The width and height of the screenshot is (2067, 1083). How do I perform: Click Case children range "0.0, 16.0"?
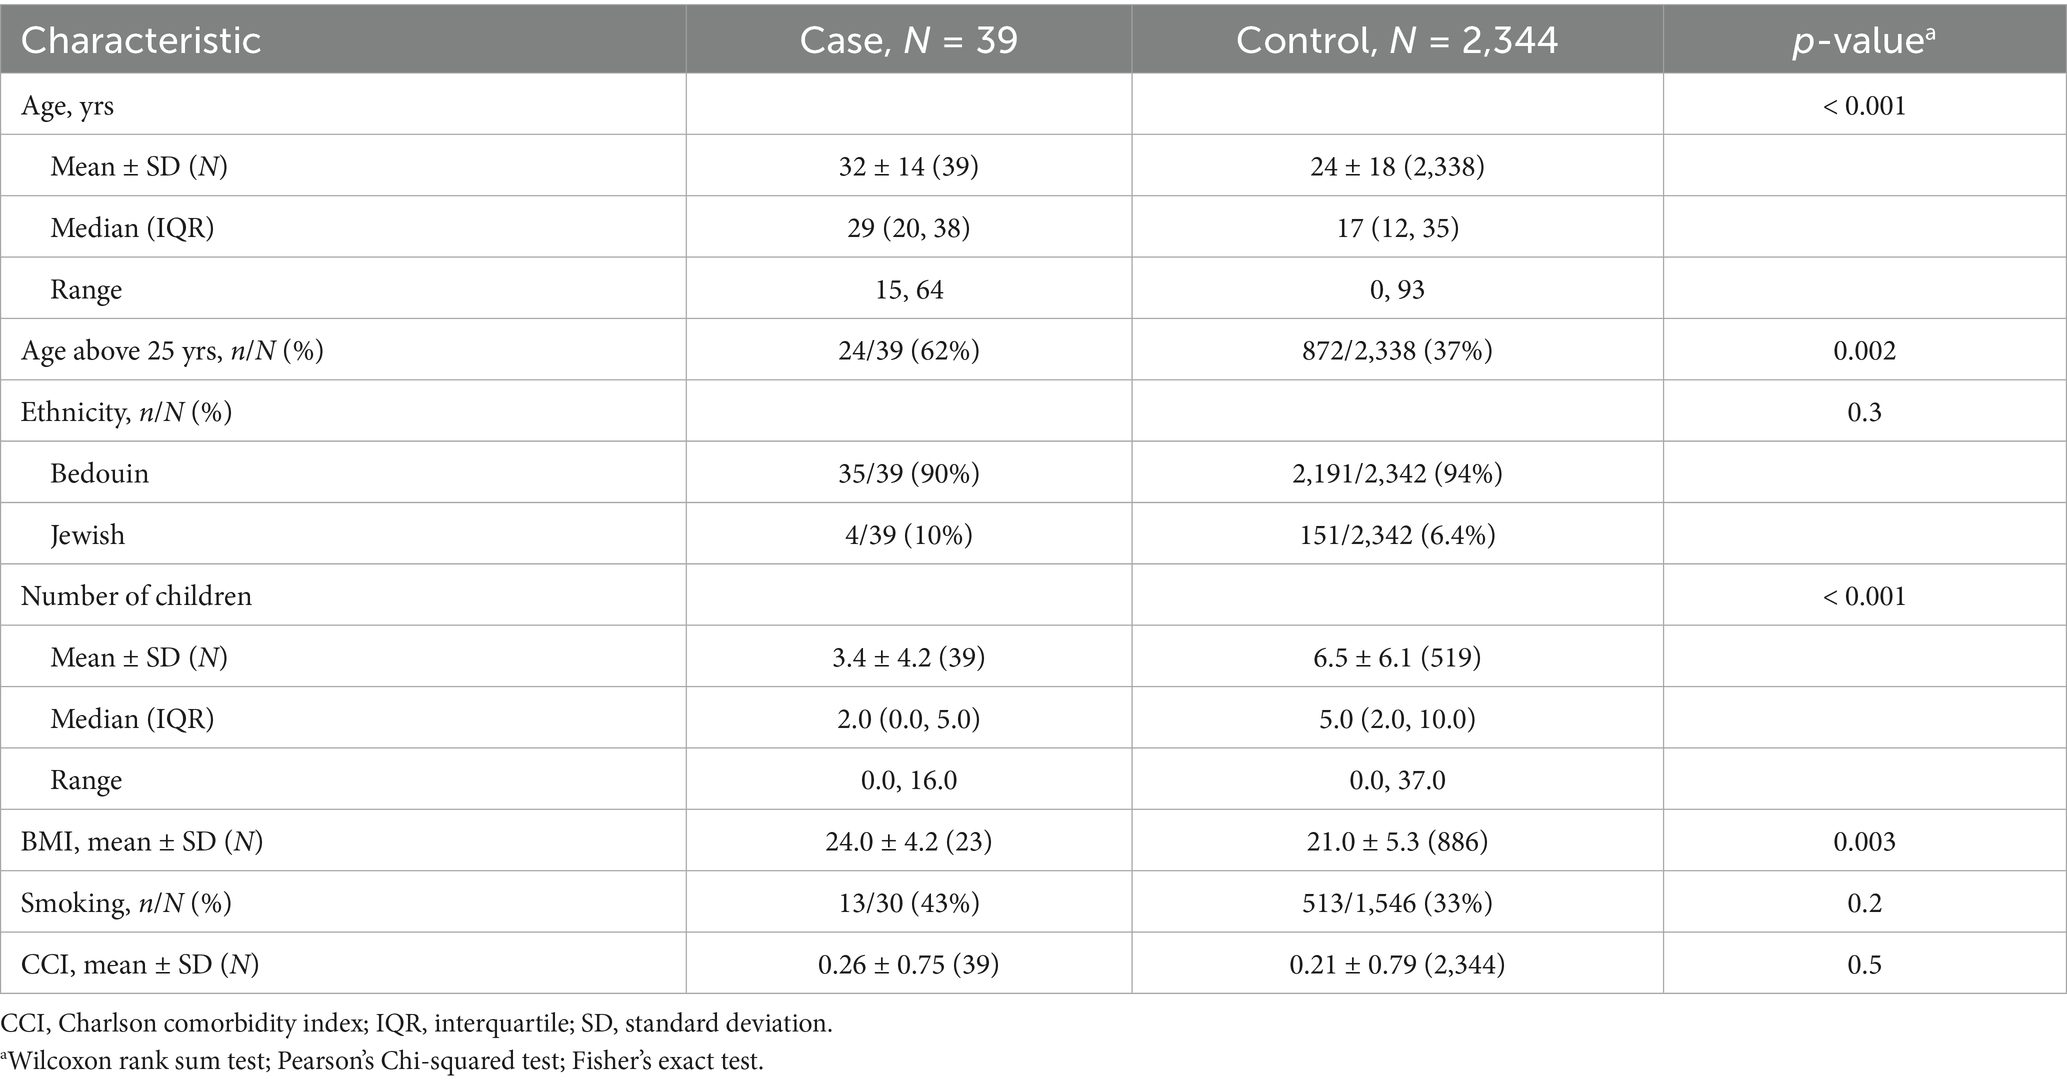(x=908, y=779)
